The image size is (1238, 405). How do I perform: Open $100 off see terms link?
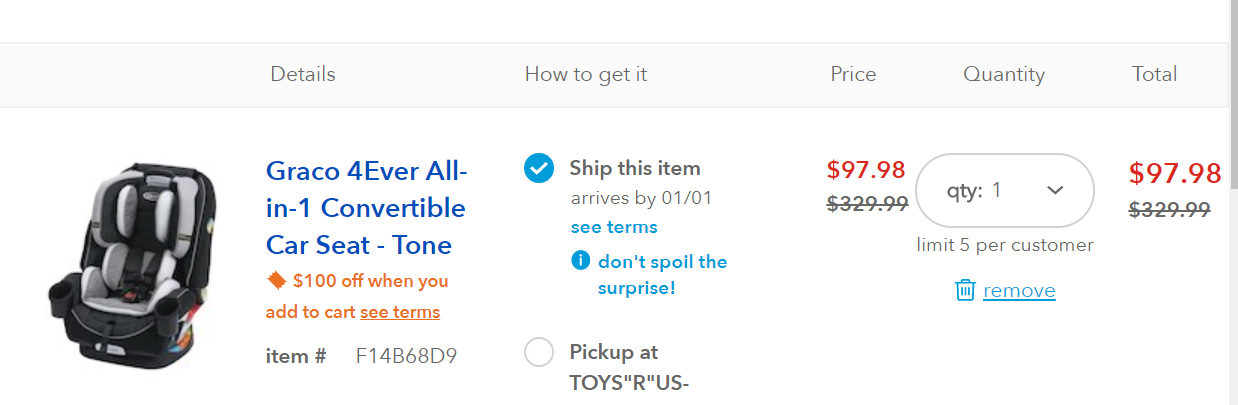400,312
